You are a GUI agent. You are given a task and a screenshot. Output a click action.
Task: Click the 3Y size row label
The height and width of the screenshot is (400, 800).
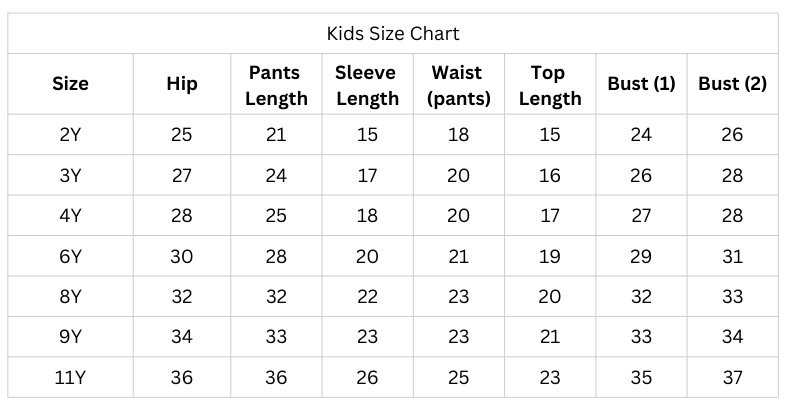coord(70,175)
